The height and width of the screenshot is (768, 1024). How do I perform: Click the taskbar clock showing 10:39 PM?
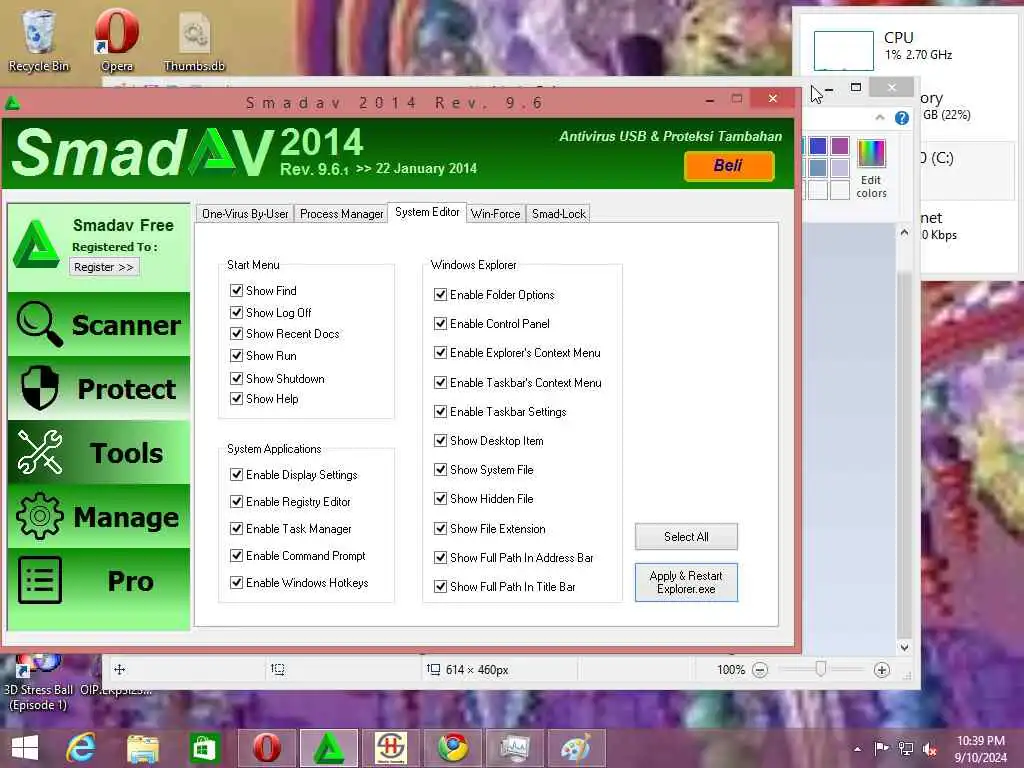point(980,749)
